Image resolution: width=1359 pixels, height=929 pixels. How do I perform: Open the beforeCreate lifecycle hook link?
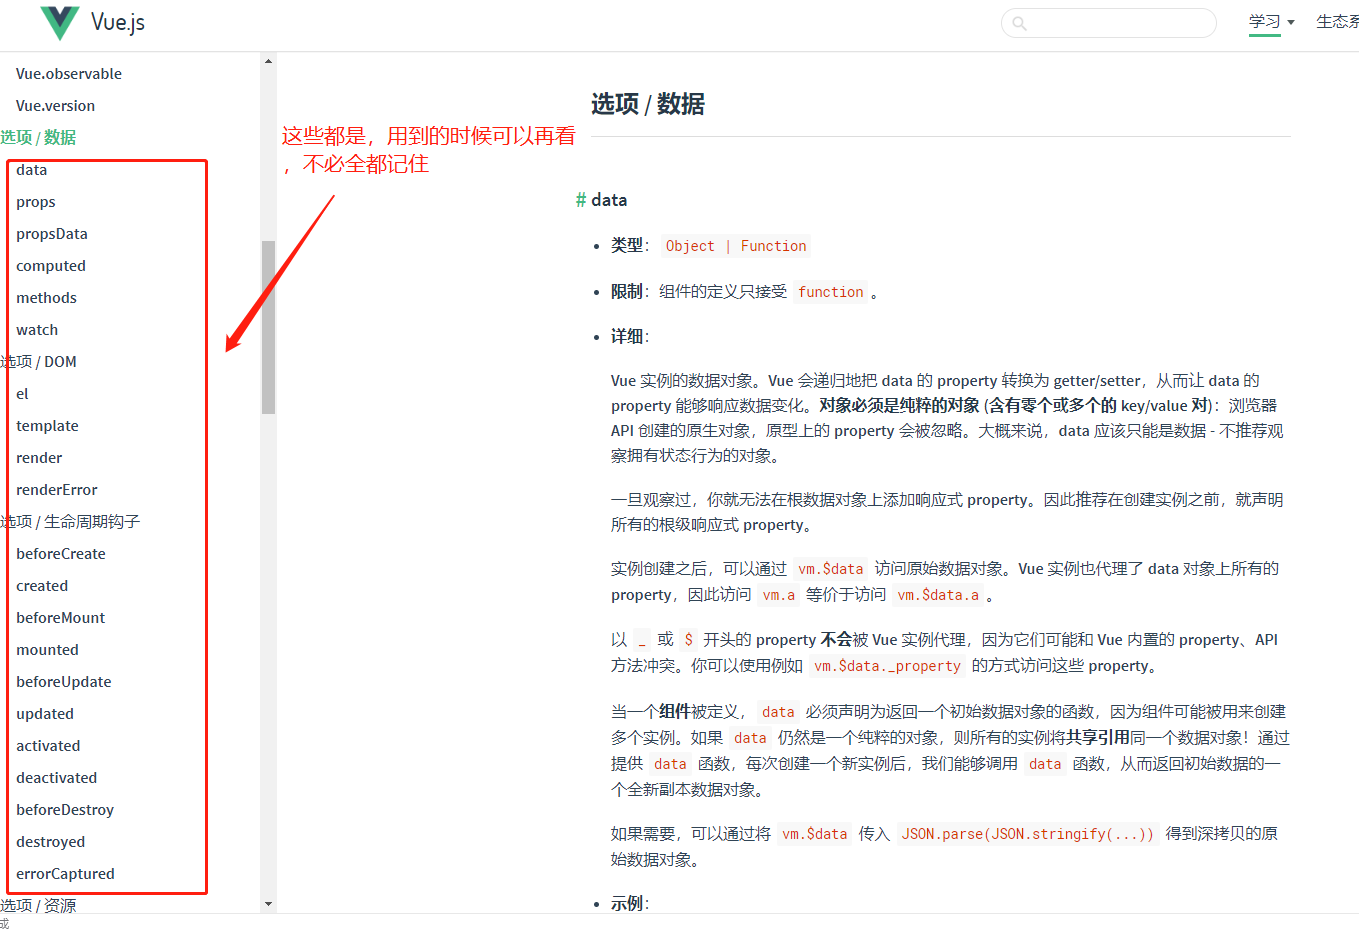[61, 553]
